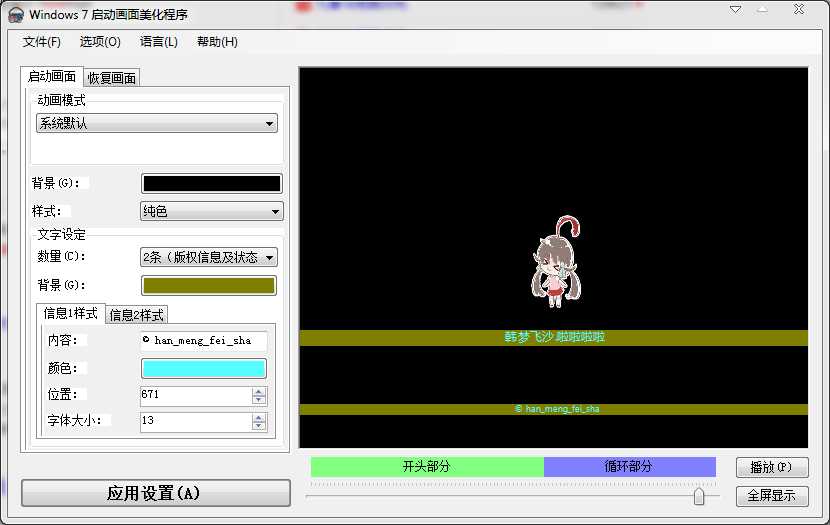Screen dimensions: 830x525
Task: Expand the 数量(C) text count dropdown
Action: point(209,257)
